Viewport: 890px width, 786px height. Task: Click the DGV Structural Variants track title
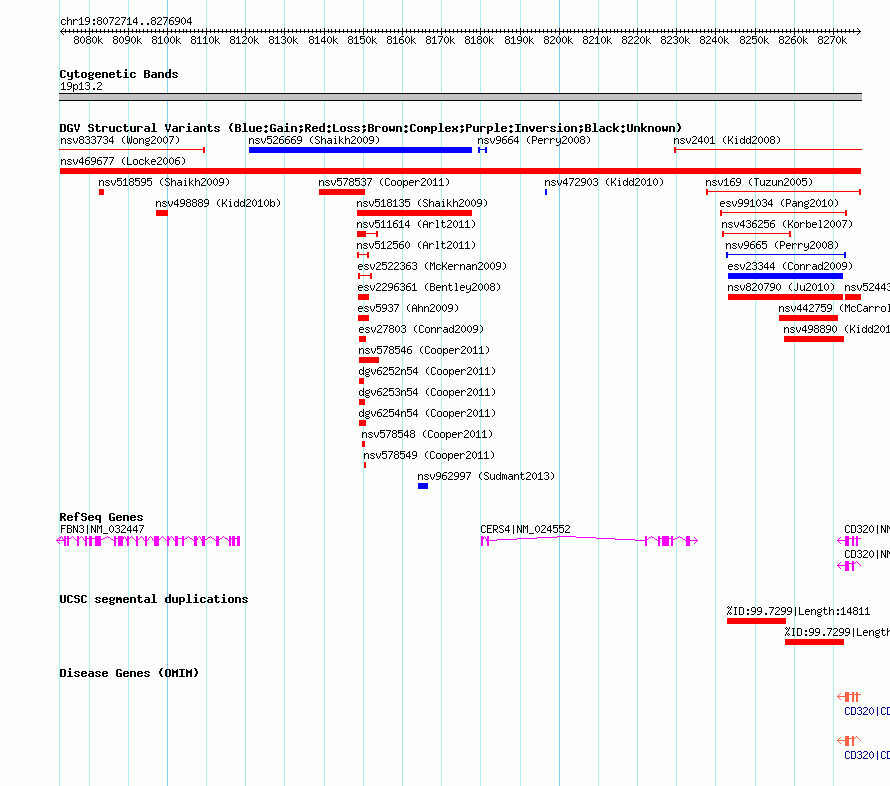[x=370, y=128]
